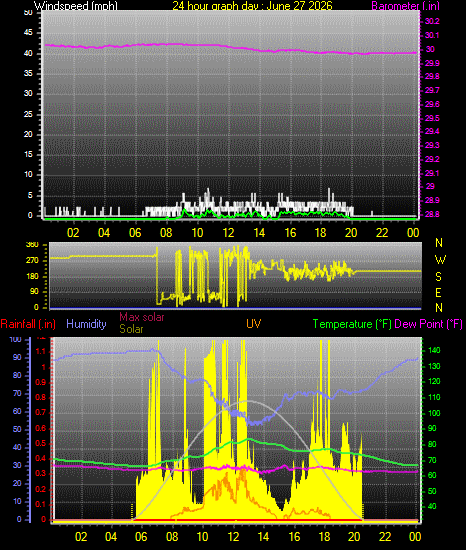
Task: Select the 25 value on windspeed axis
Action: click(x=28, y=114)
